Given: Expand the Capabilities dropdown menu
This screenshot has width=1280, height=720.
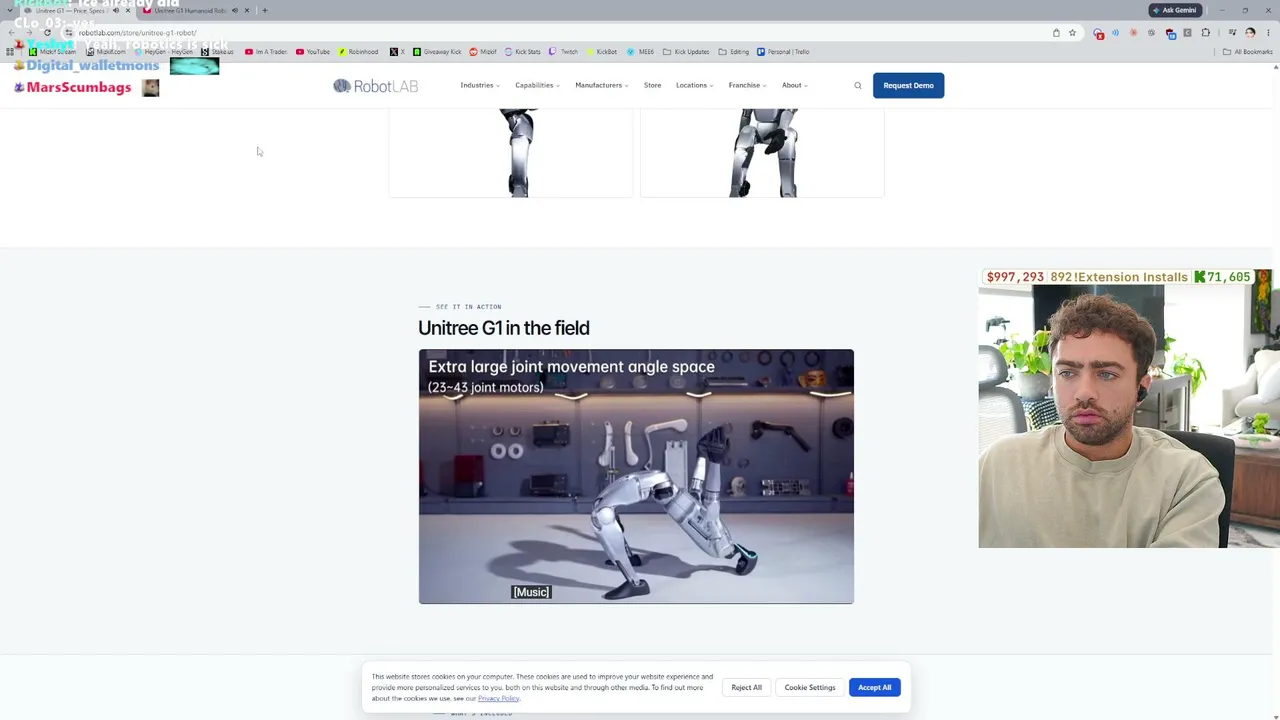Looking at the screenshot, I should (x=537, y=86).
